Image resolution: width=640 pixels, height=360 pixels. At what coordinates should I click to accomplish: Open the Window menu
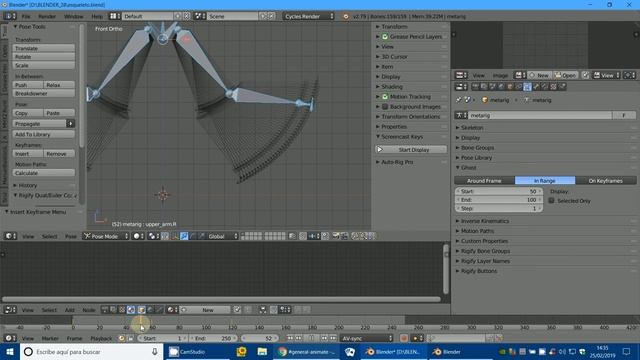click(73, 16)
